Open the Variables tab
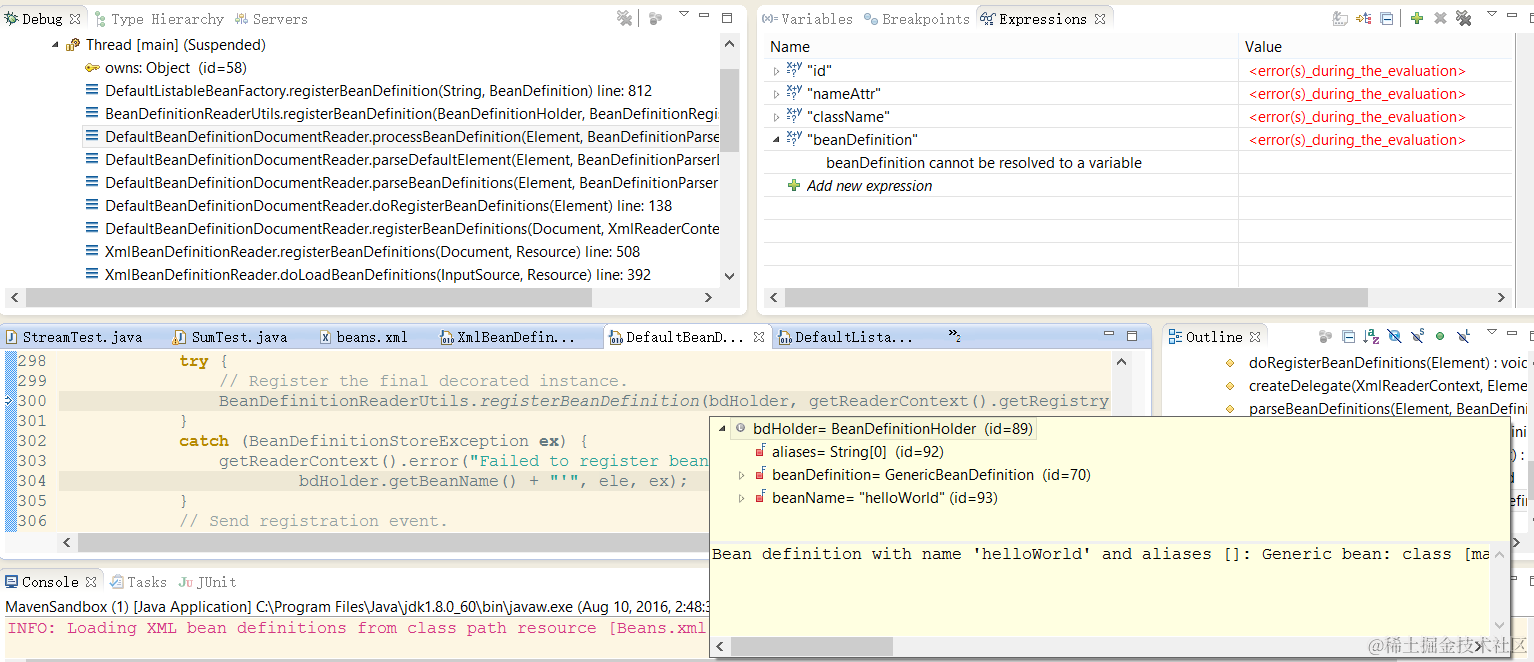Screen dimensions: 1534x662 [x=808, y=19]
